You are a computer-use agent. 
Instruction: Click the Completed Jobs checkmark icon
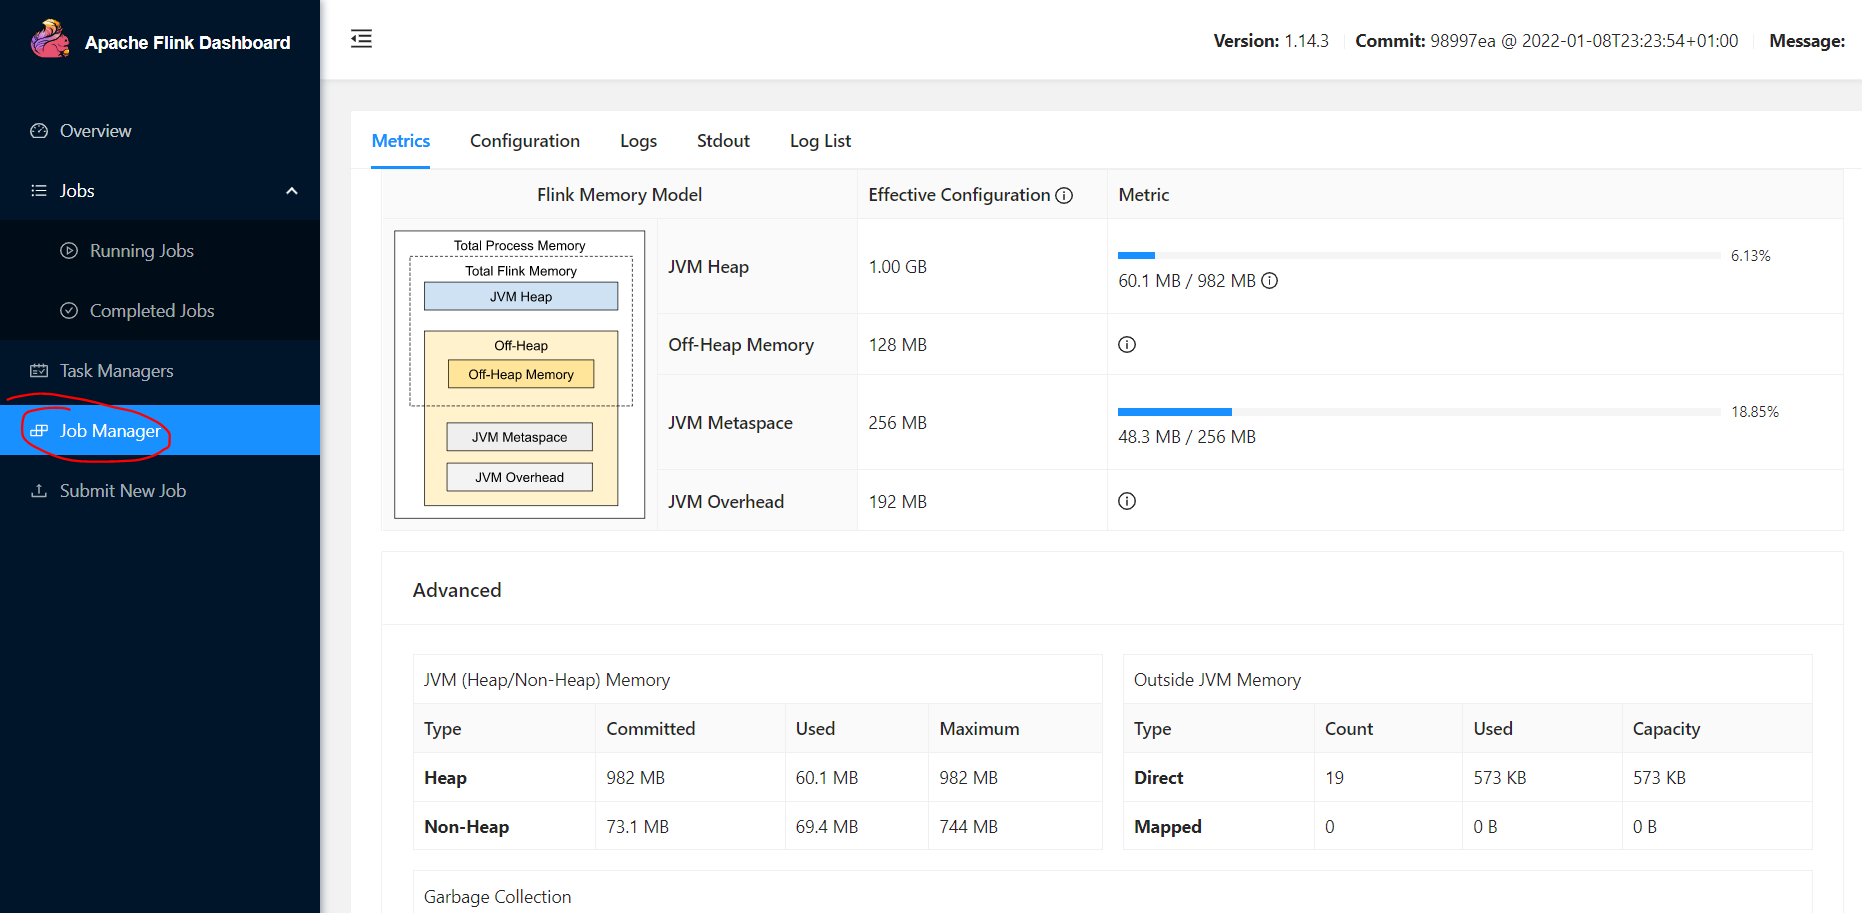[69, 311]
